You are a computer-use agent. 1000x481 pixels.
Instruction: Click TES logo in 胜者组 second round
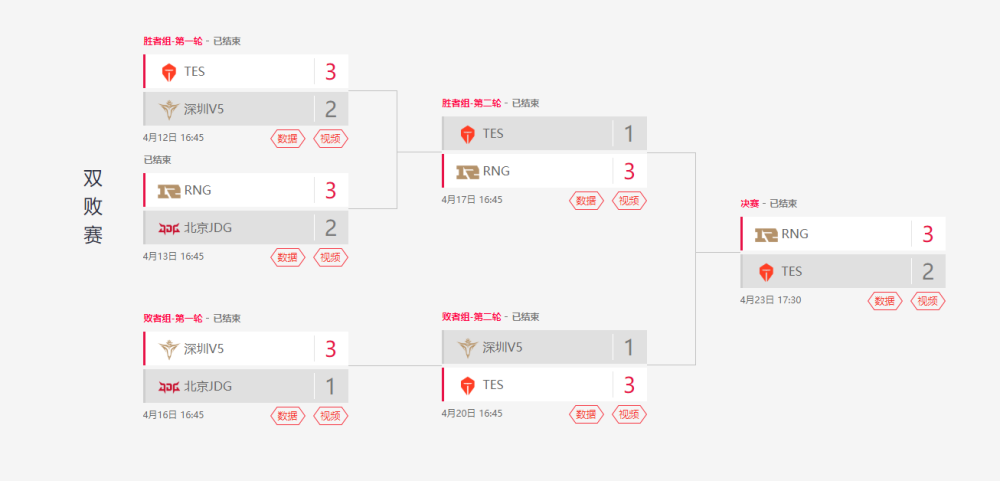[467, 133]
